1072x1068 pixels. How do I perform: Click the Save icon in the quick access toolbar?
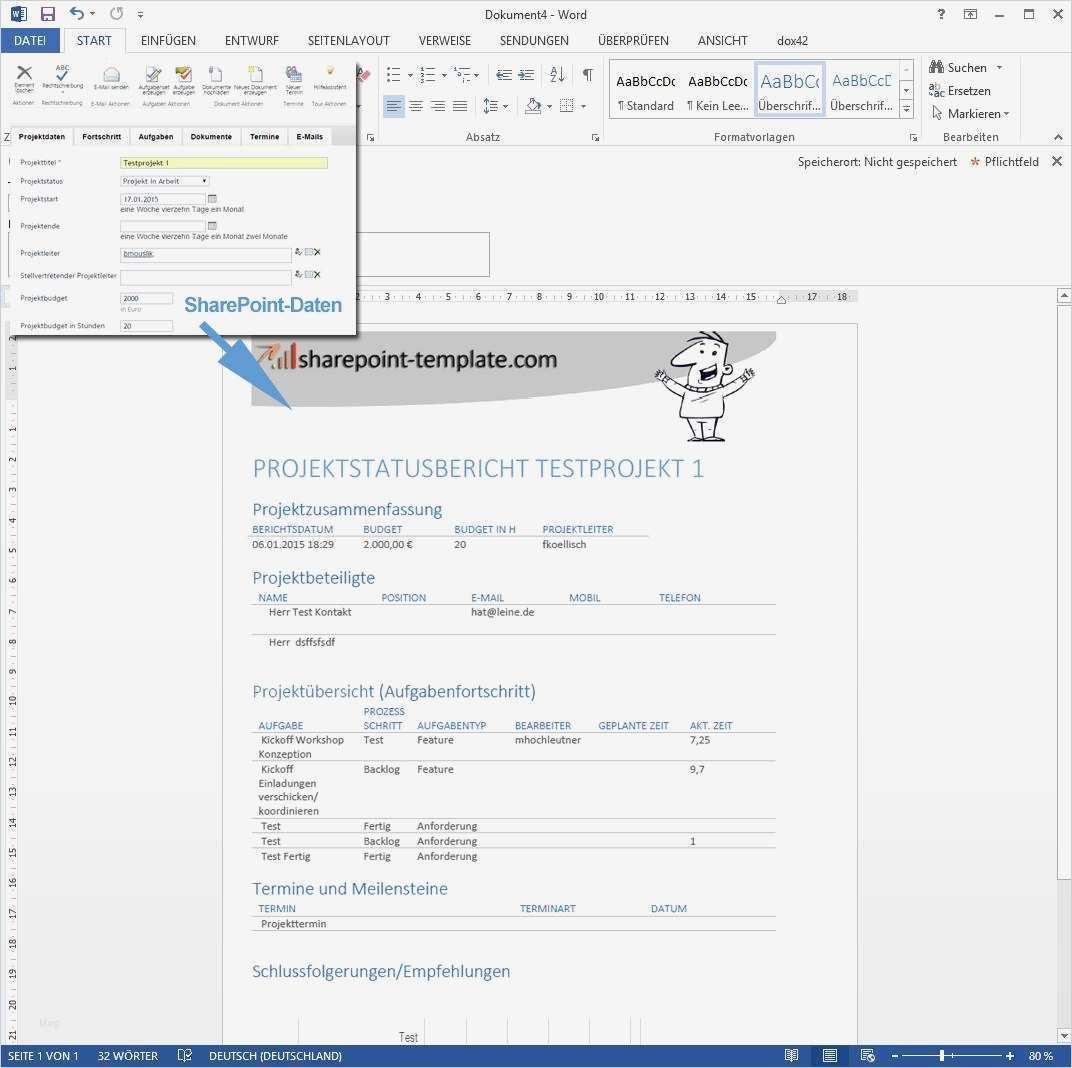click(47, 14)
